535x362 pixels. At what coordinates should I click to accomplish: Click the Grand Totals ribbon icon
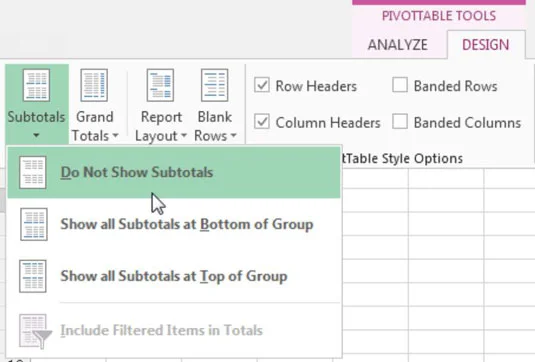pyautogui.click(x=94, y=85)
